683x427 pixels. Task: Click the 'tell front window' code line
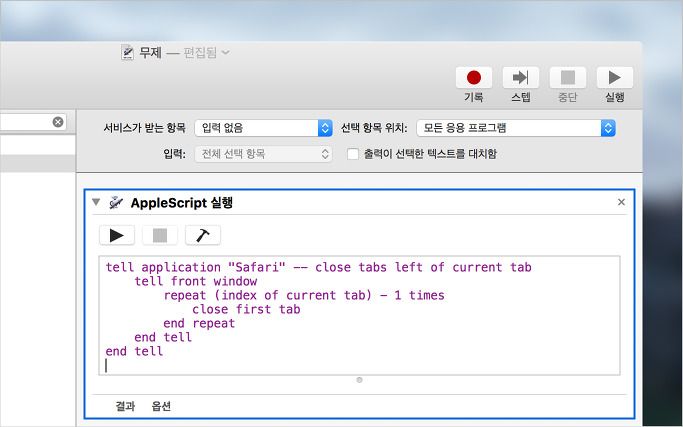(196, 281)
